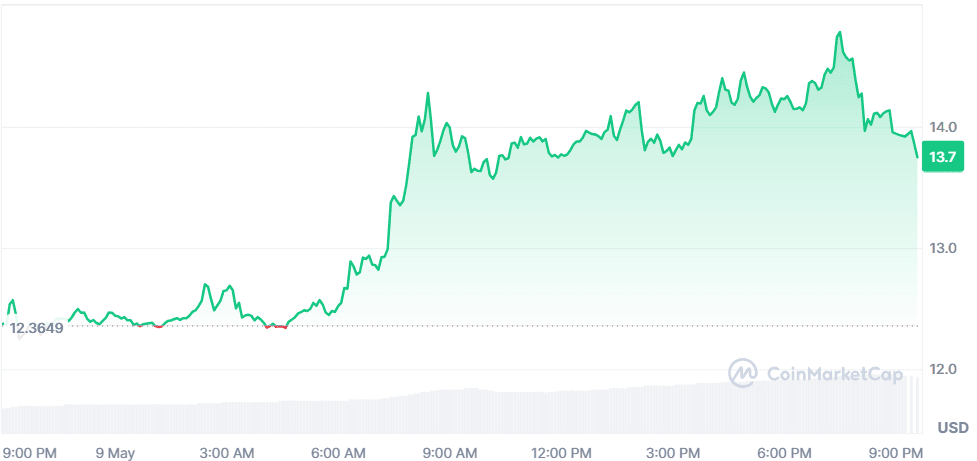Select the 12.3649 opening price label

[37, 327]
